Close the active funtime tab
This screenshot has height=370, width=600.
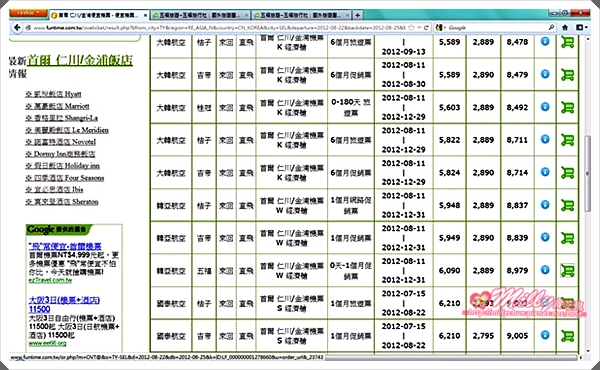point(145,15)
